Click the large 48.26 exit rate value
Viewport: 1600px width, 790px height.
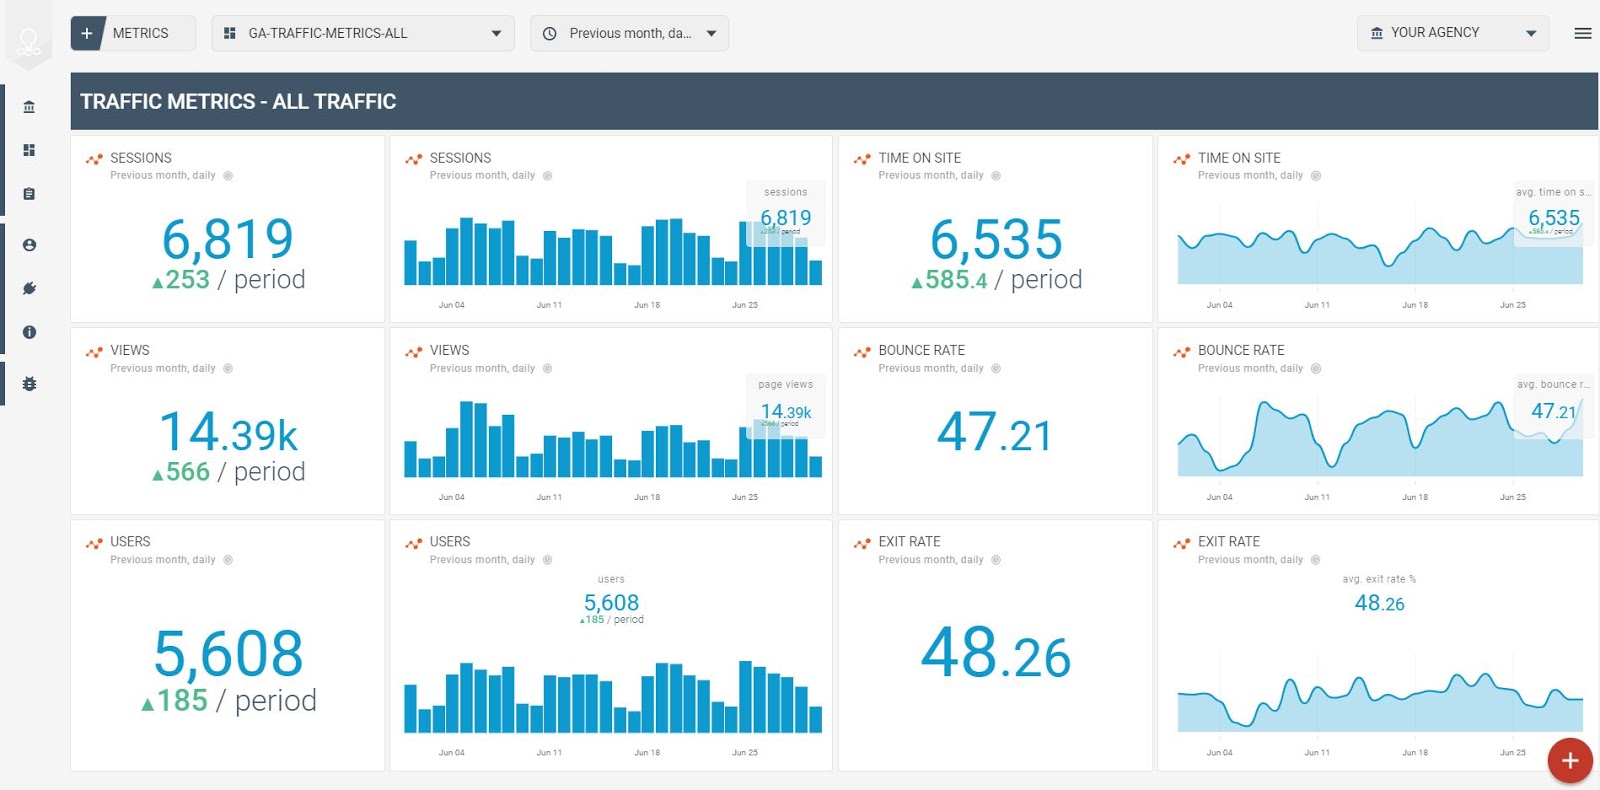[x=996, y=652]
